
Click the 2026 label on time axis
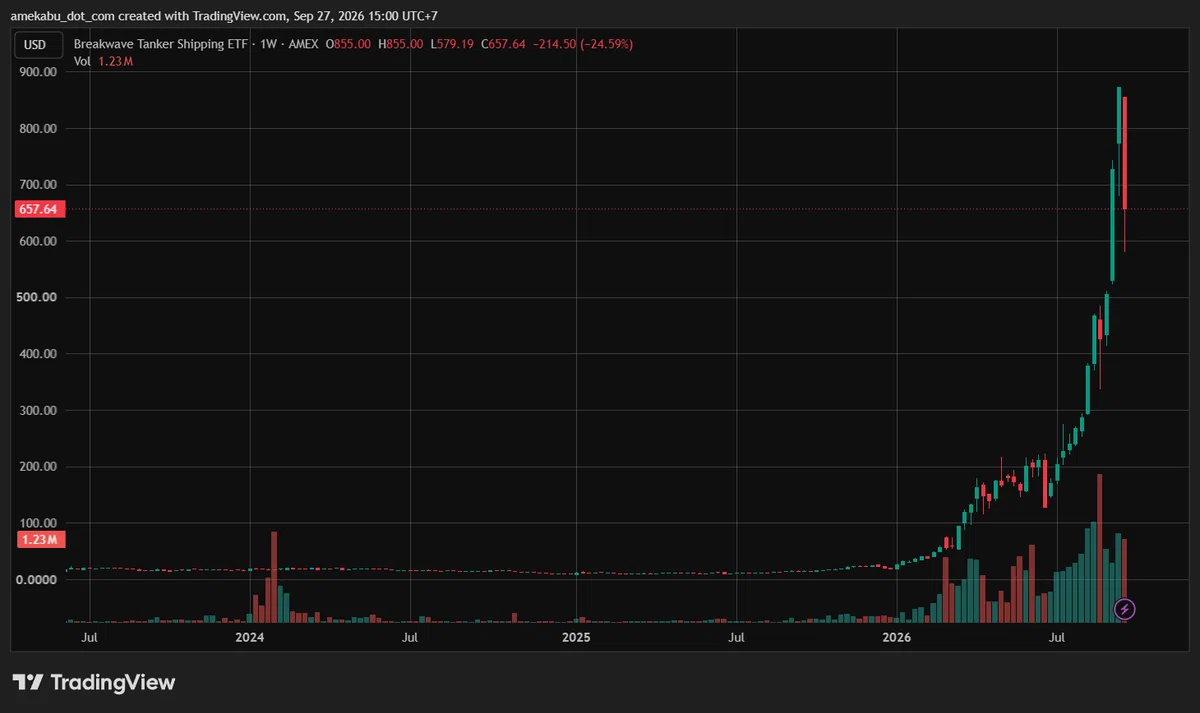(x=898, y=636)
